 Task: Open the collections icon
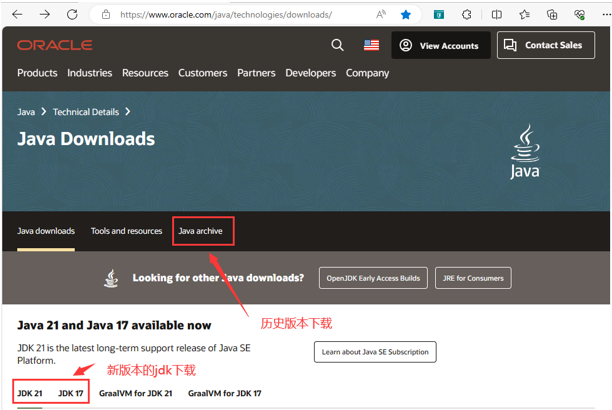click(552, 15)
